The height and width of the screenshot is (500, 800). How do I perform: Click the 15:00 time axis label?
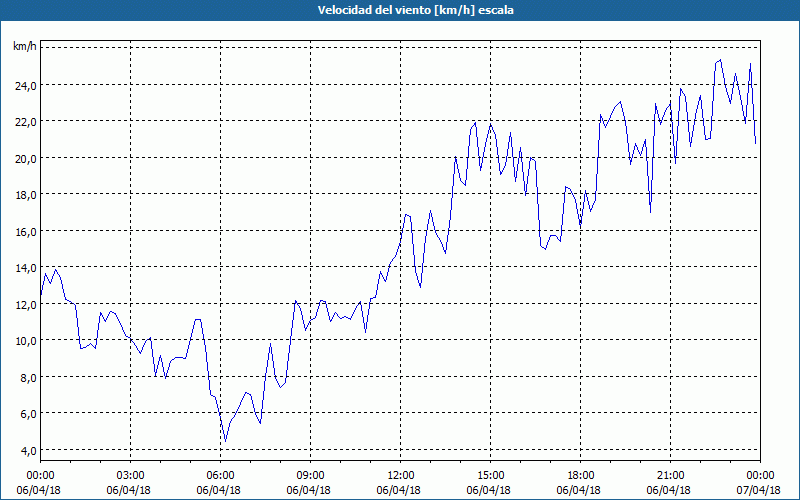[x=490, y=476]
